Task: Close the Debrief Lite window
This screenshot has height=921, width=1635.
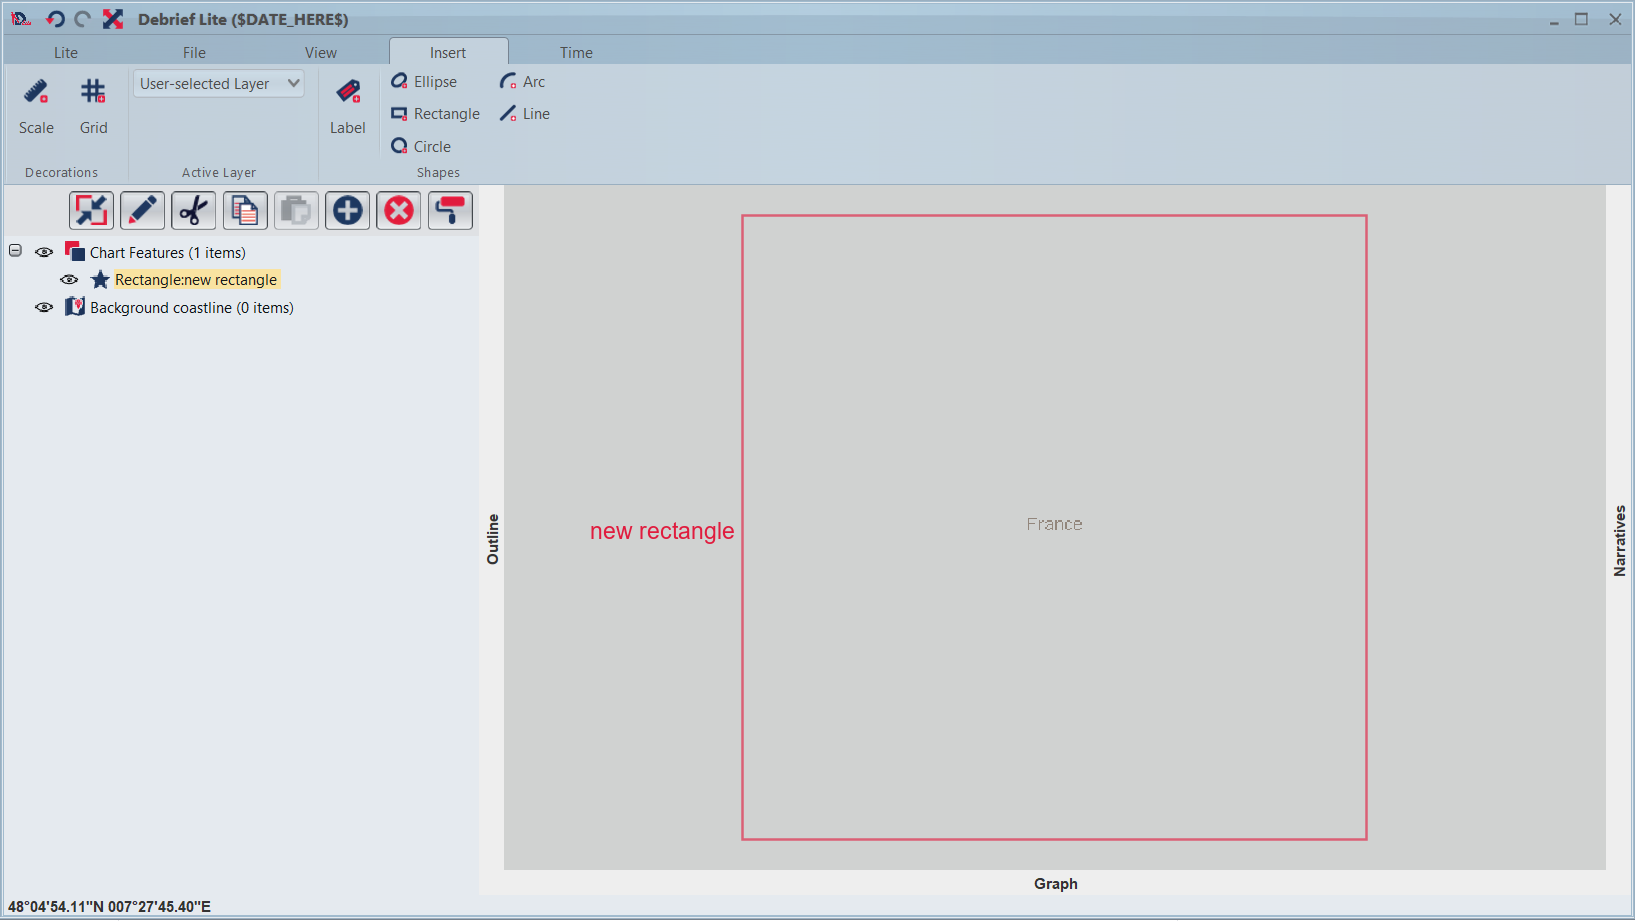Action: 1615,19
